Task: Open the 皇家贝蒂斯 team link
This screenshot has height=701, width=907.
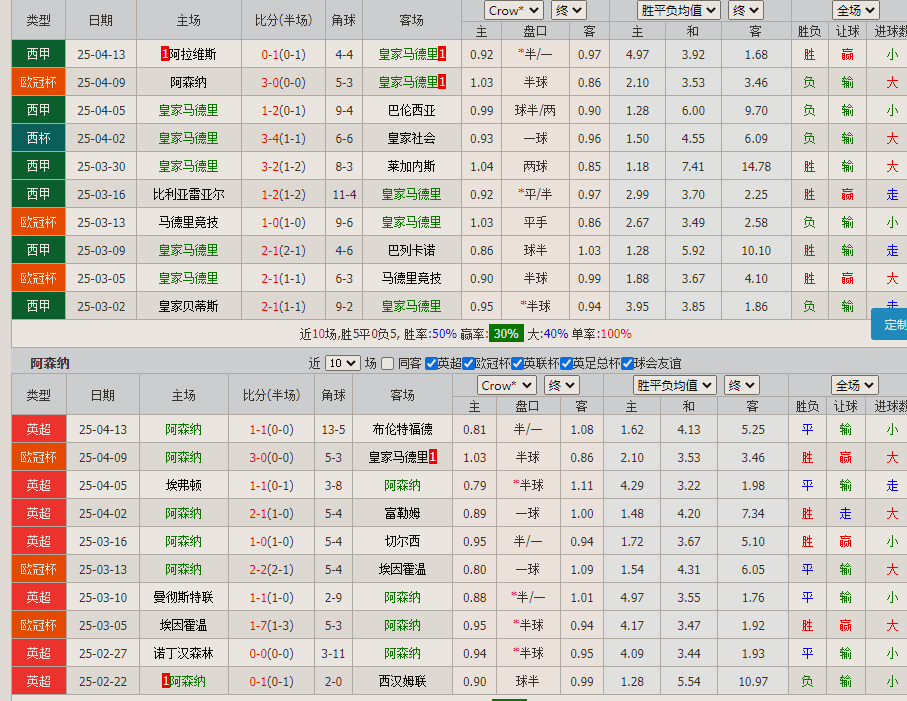Action: (188, 306)
